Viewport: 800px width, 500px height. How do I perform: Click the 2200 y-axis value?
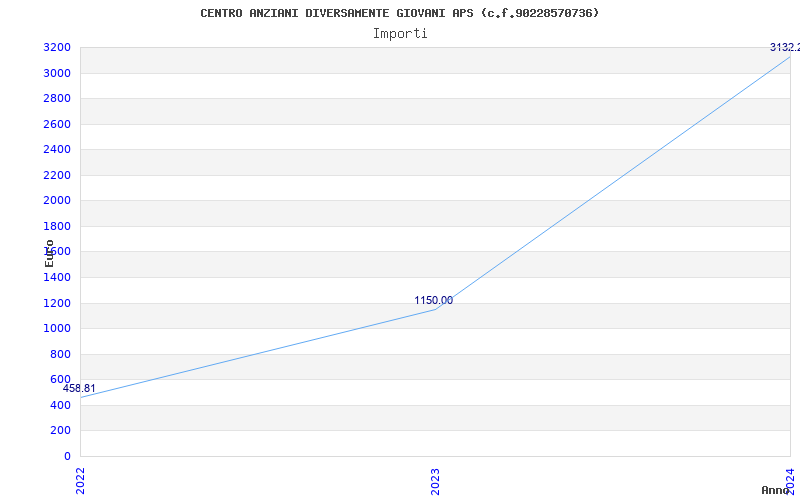coord(57,176)
